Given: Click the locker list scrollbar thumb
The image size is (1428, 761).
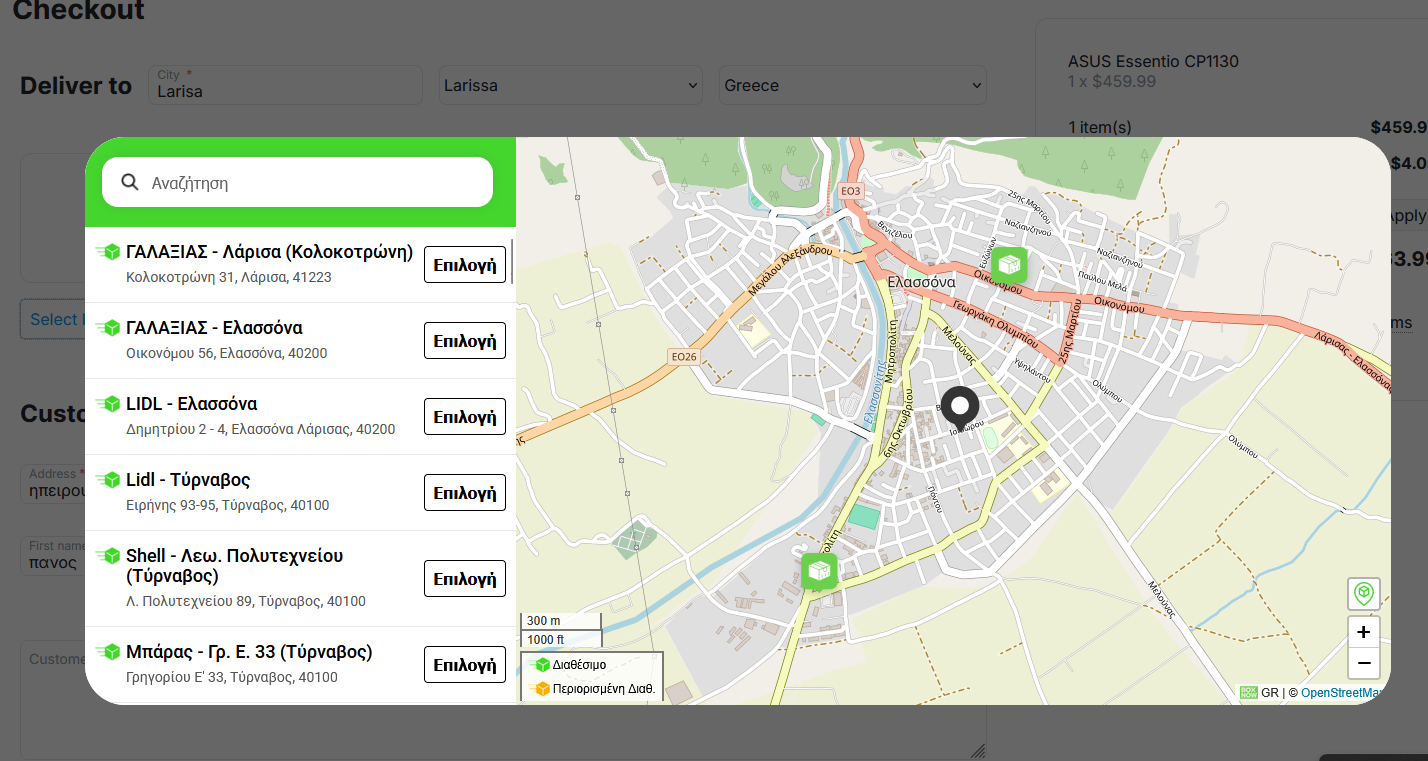Looking at the screenshot, I should point(513,262).
